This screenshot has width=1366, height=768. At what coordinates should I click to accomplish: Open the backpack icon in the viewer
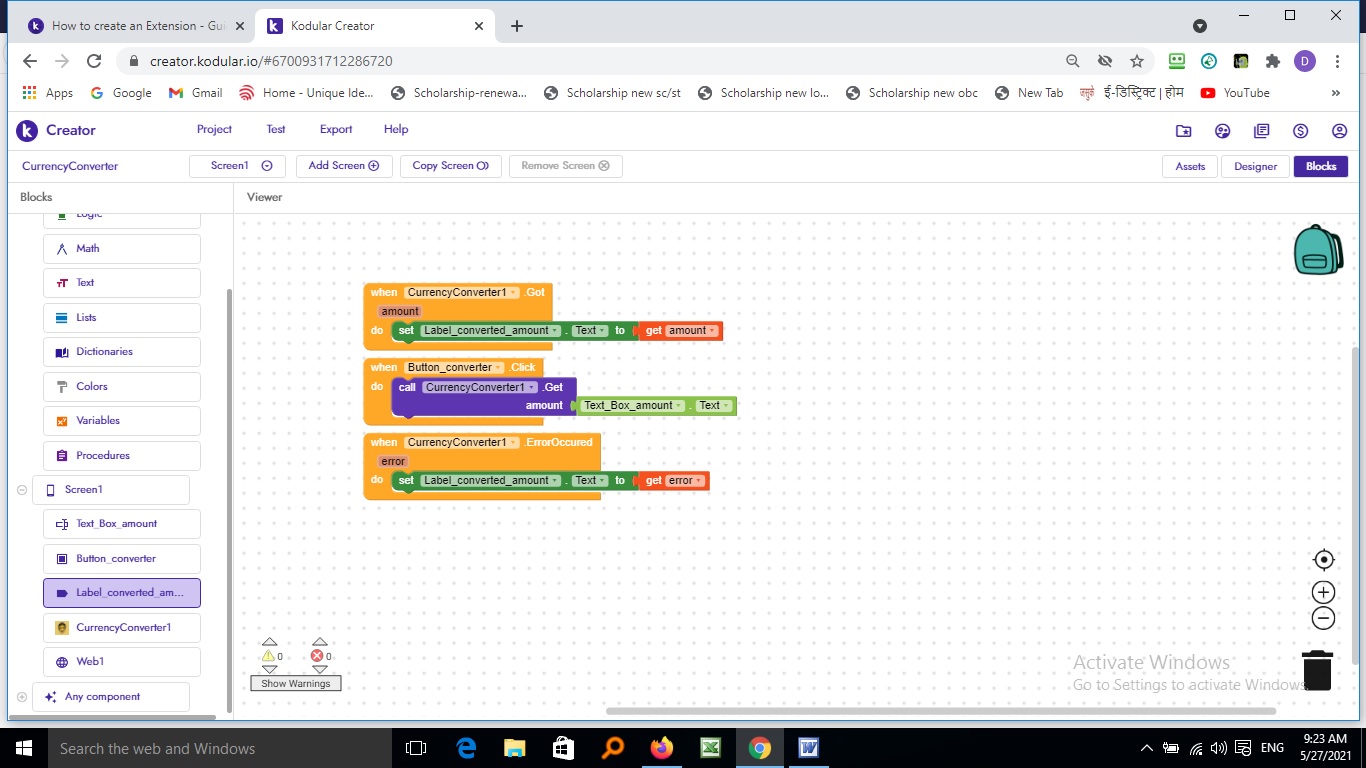tap(1318, 250)
